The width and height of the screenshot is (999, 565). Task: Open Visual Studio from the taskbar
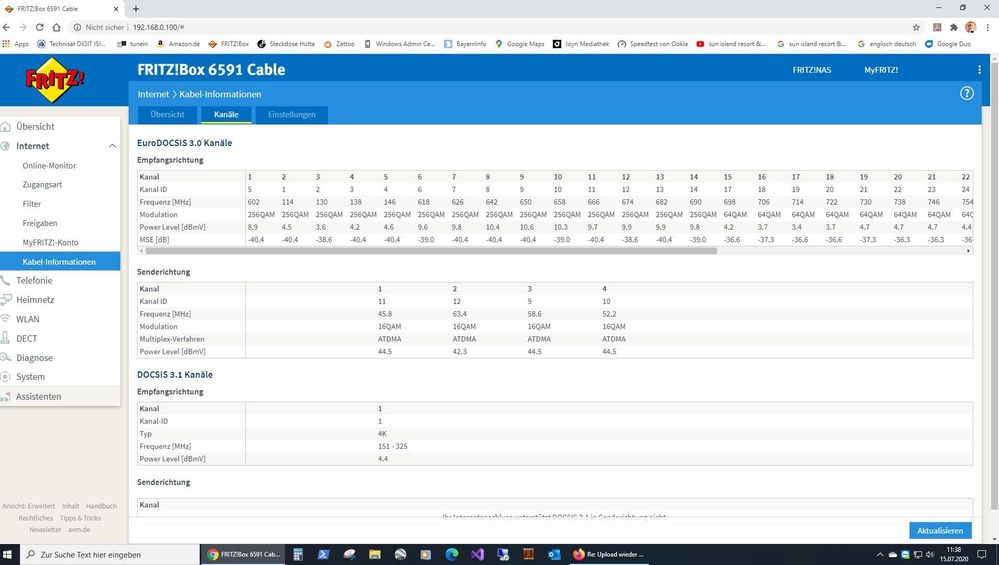pos(477,554)
